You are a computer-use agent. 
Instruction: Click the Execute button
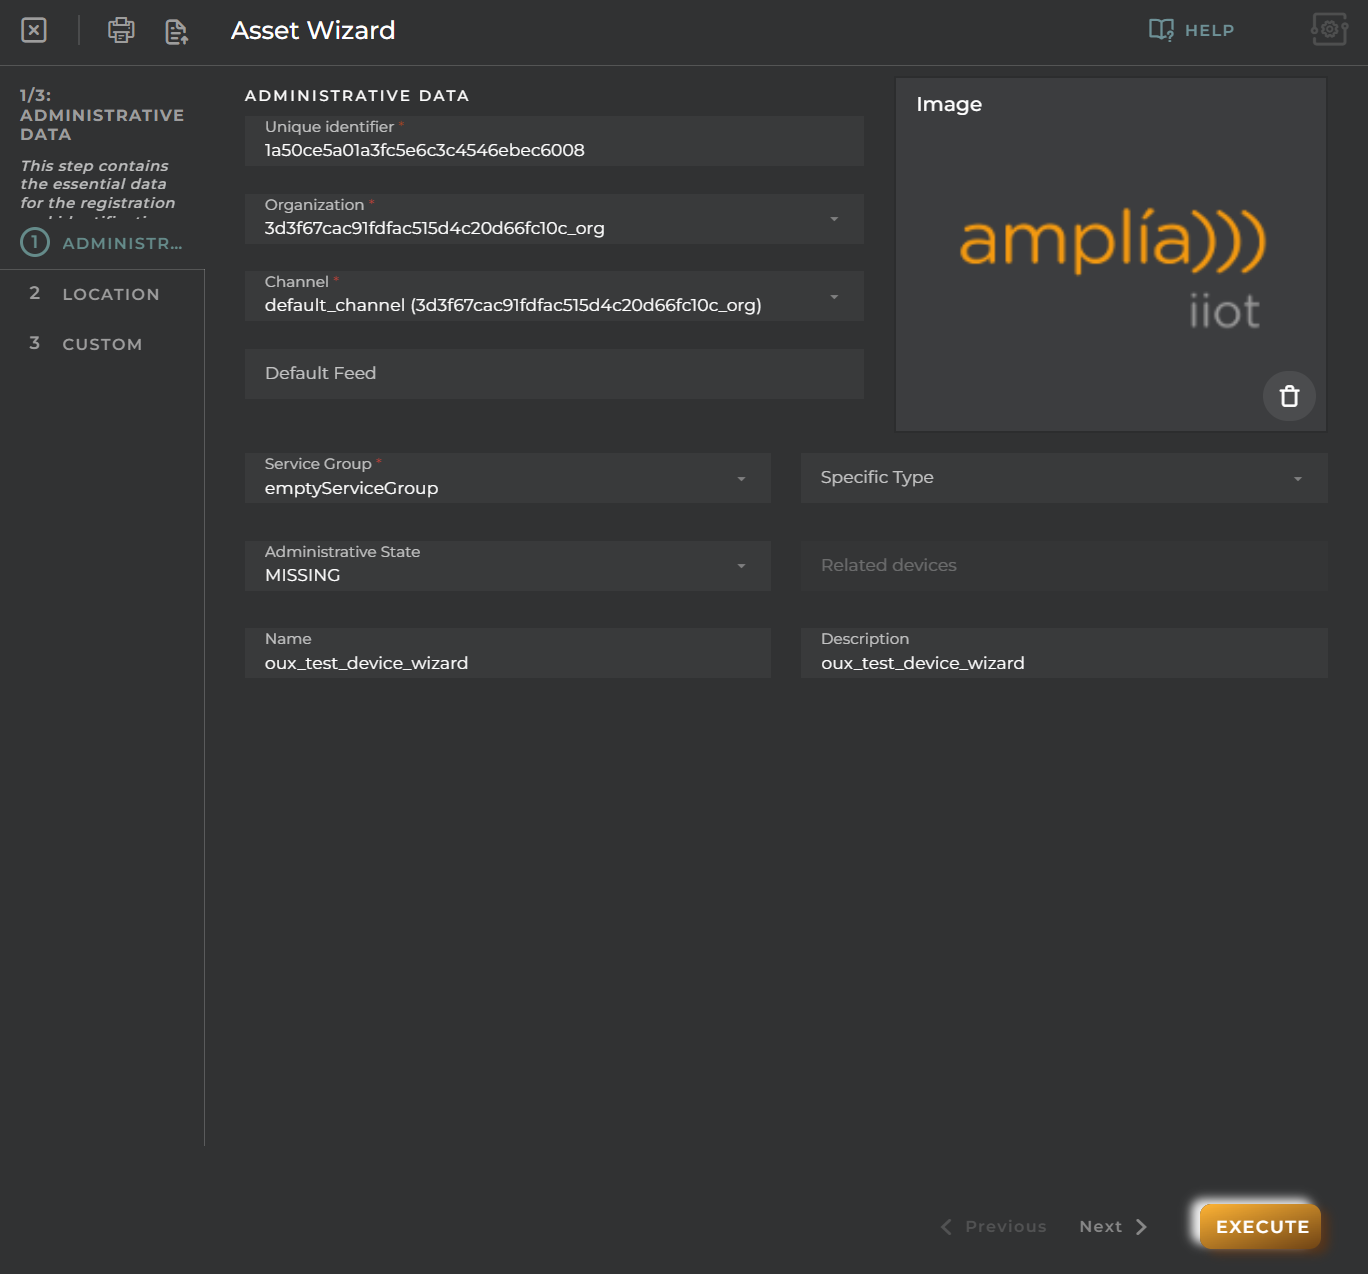(x=1261, y=1226)
